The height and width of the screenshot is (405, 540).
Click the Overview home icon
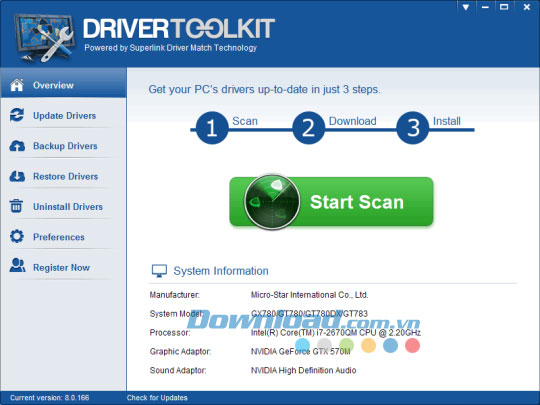coord(17,85)
